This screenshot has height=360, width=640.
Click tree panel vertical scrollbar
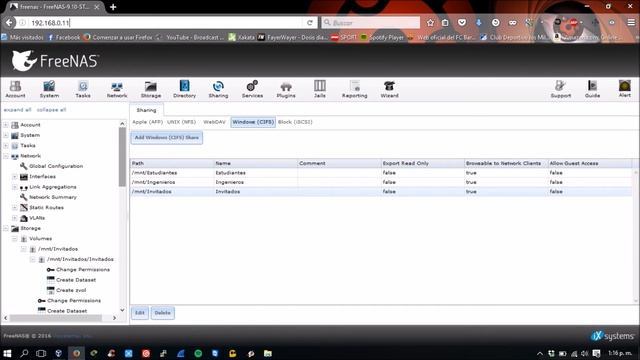pos(122,157)
